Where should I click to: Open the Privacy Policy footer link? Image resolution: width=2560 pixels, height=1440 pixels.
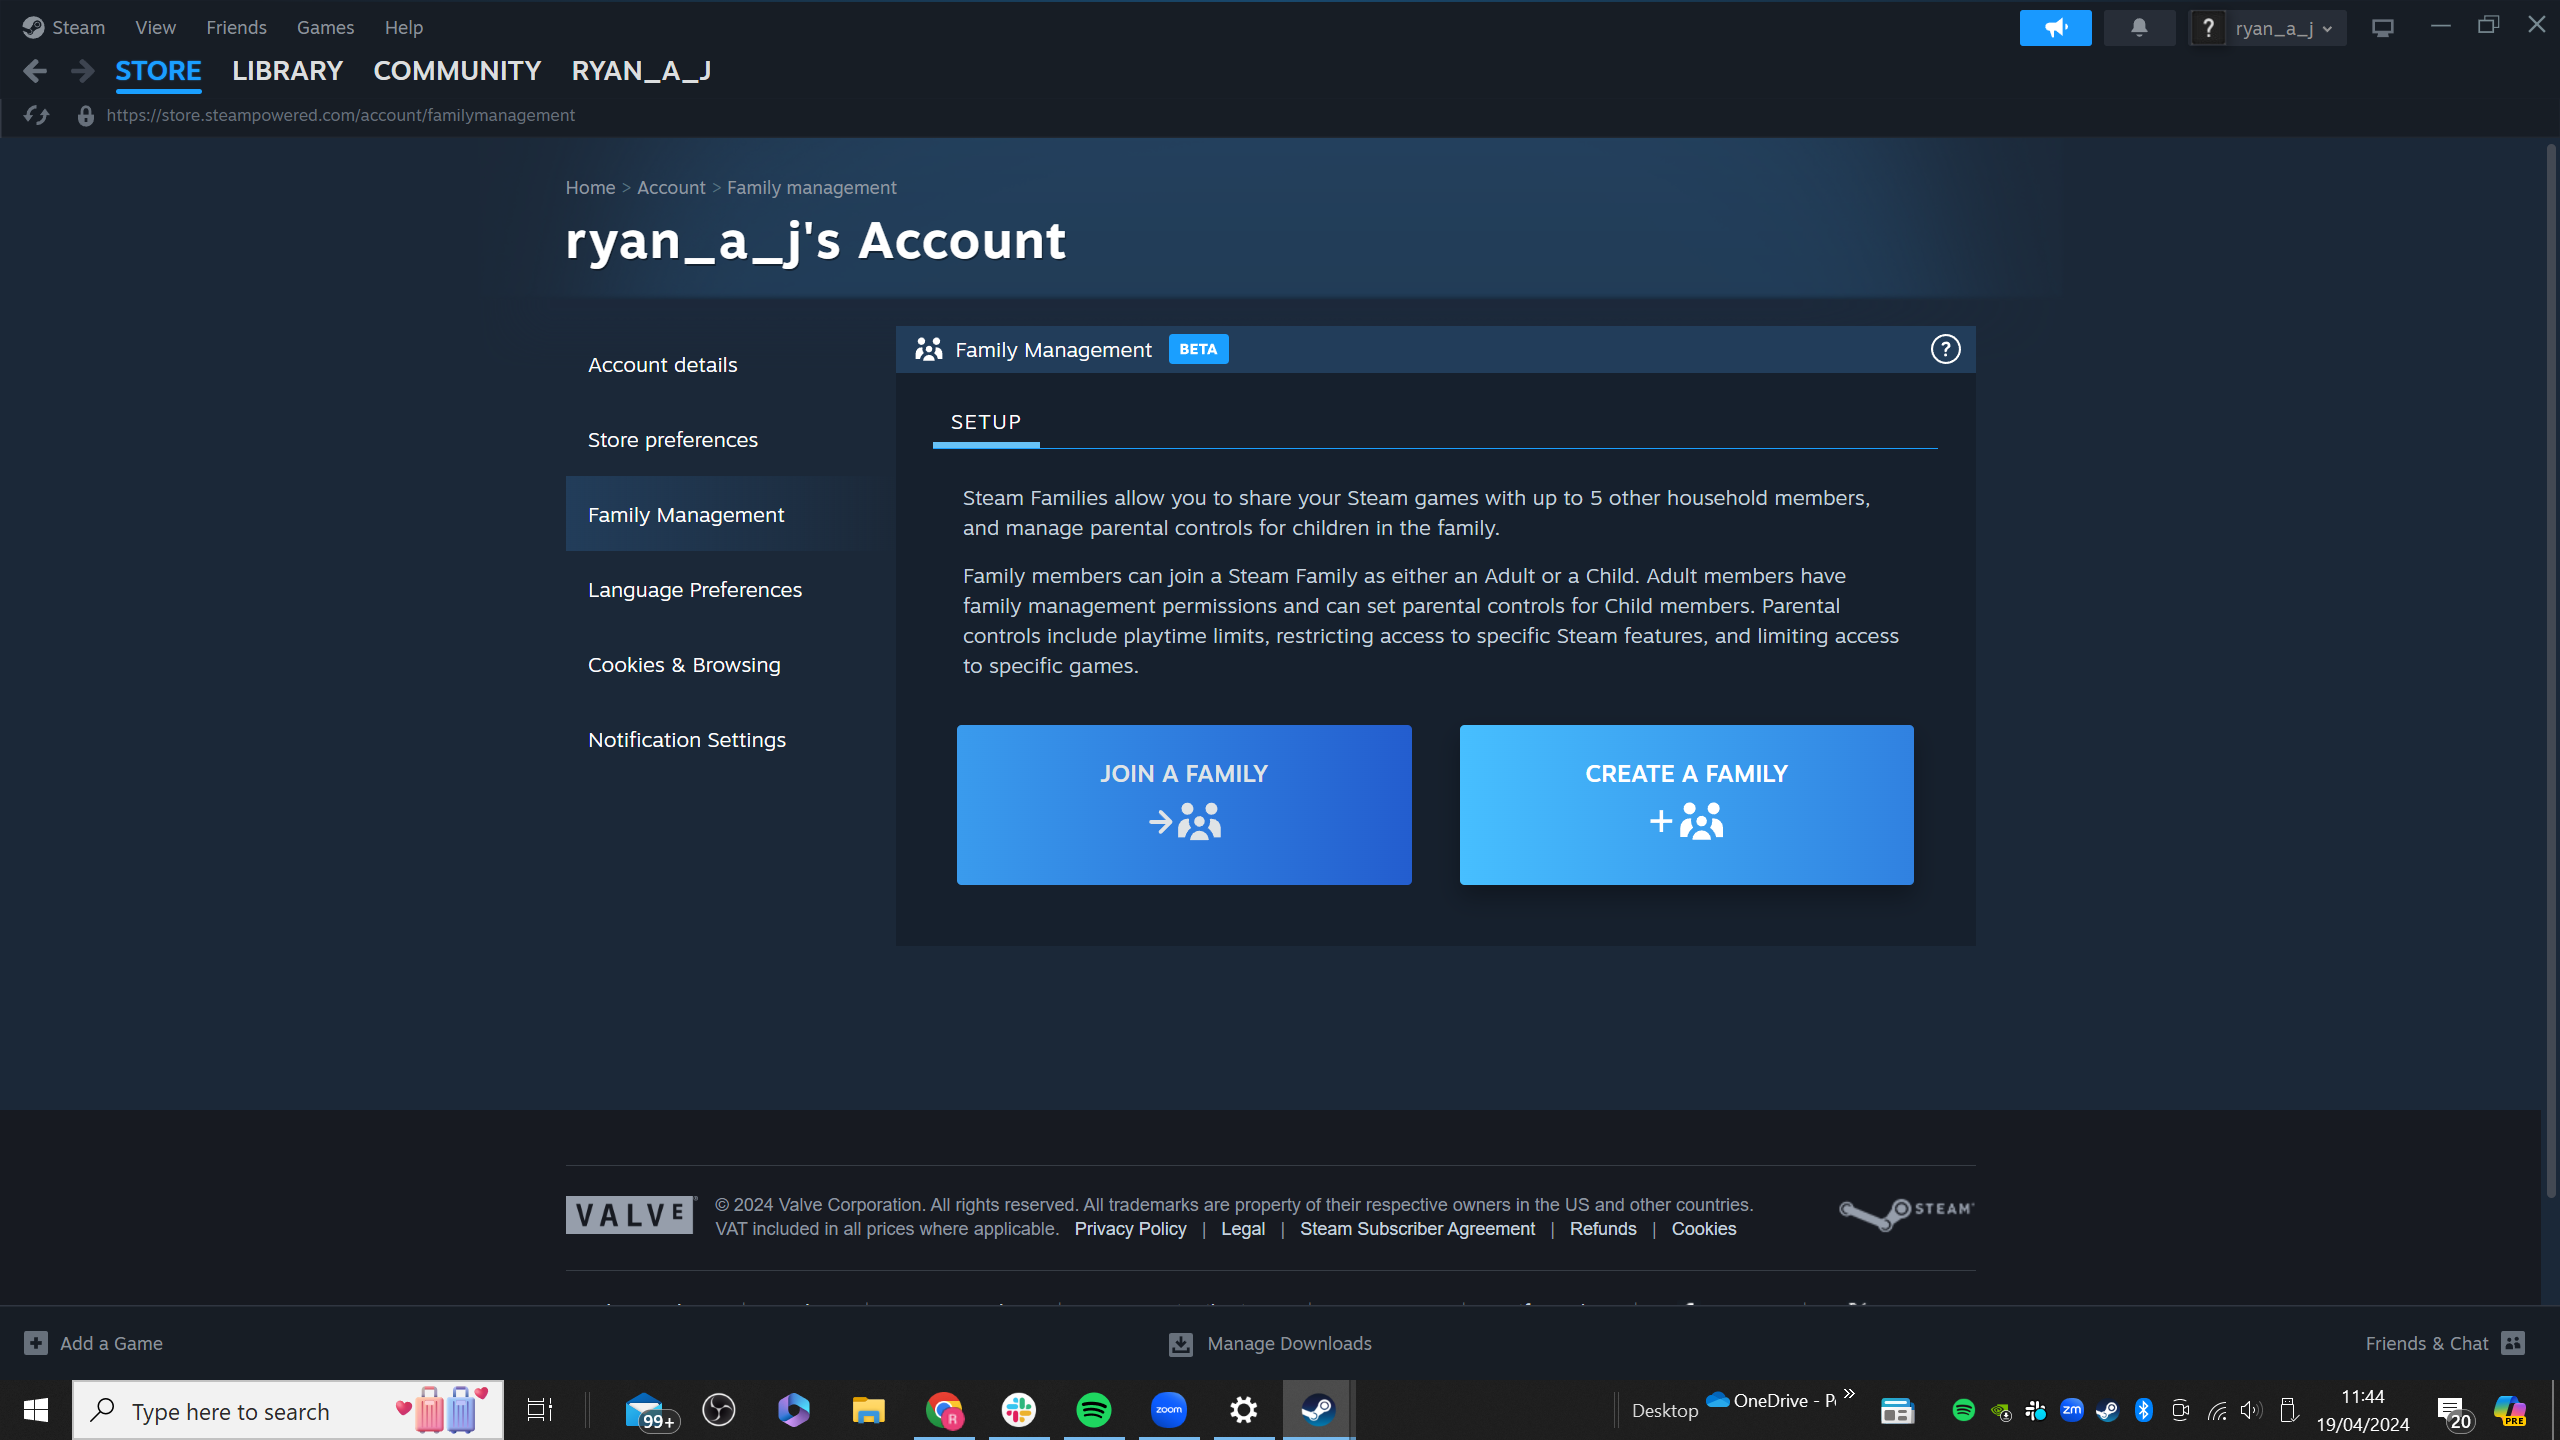click(1130, 1229)
